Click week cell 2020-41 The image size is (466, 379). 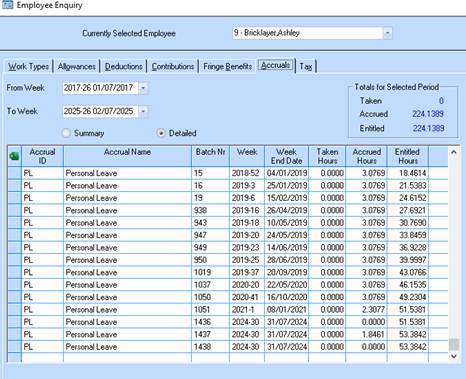click(247, 297)
